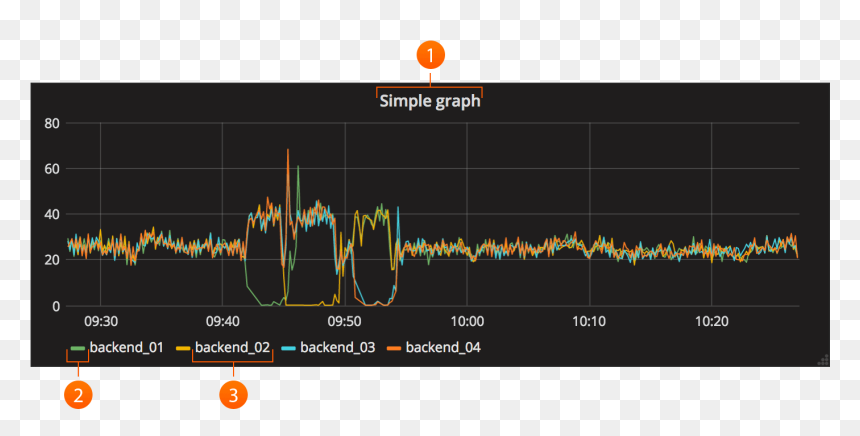860x436 pixels.
Task: Click the 40 y-axis value
Action: click(x=52, y=214)
